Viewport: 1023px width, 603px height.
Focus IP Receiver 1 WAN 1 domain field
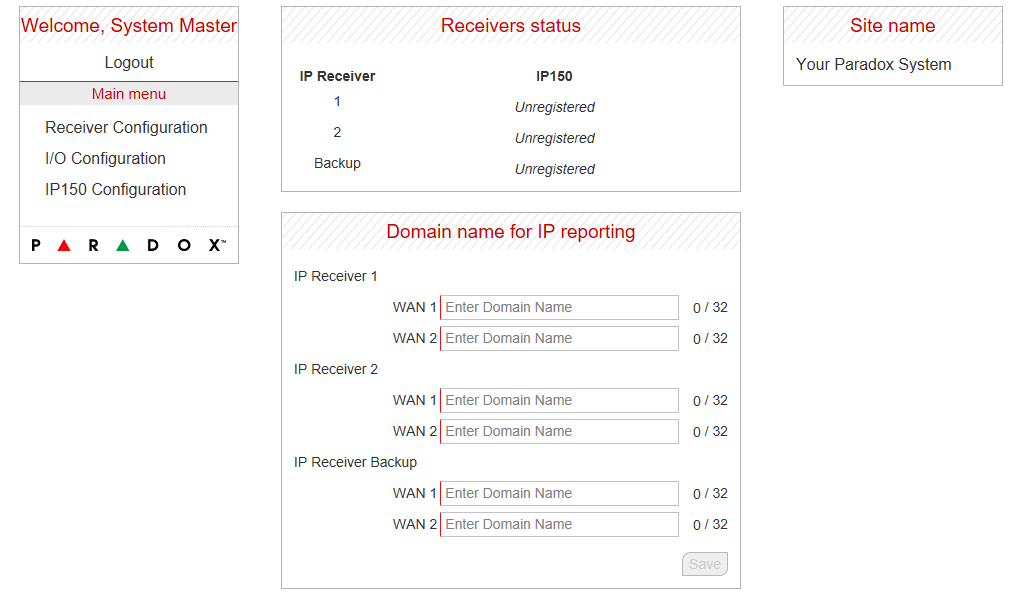tap(559, 307)
